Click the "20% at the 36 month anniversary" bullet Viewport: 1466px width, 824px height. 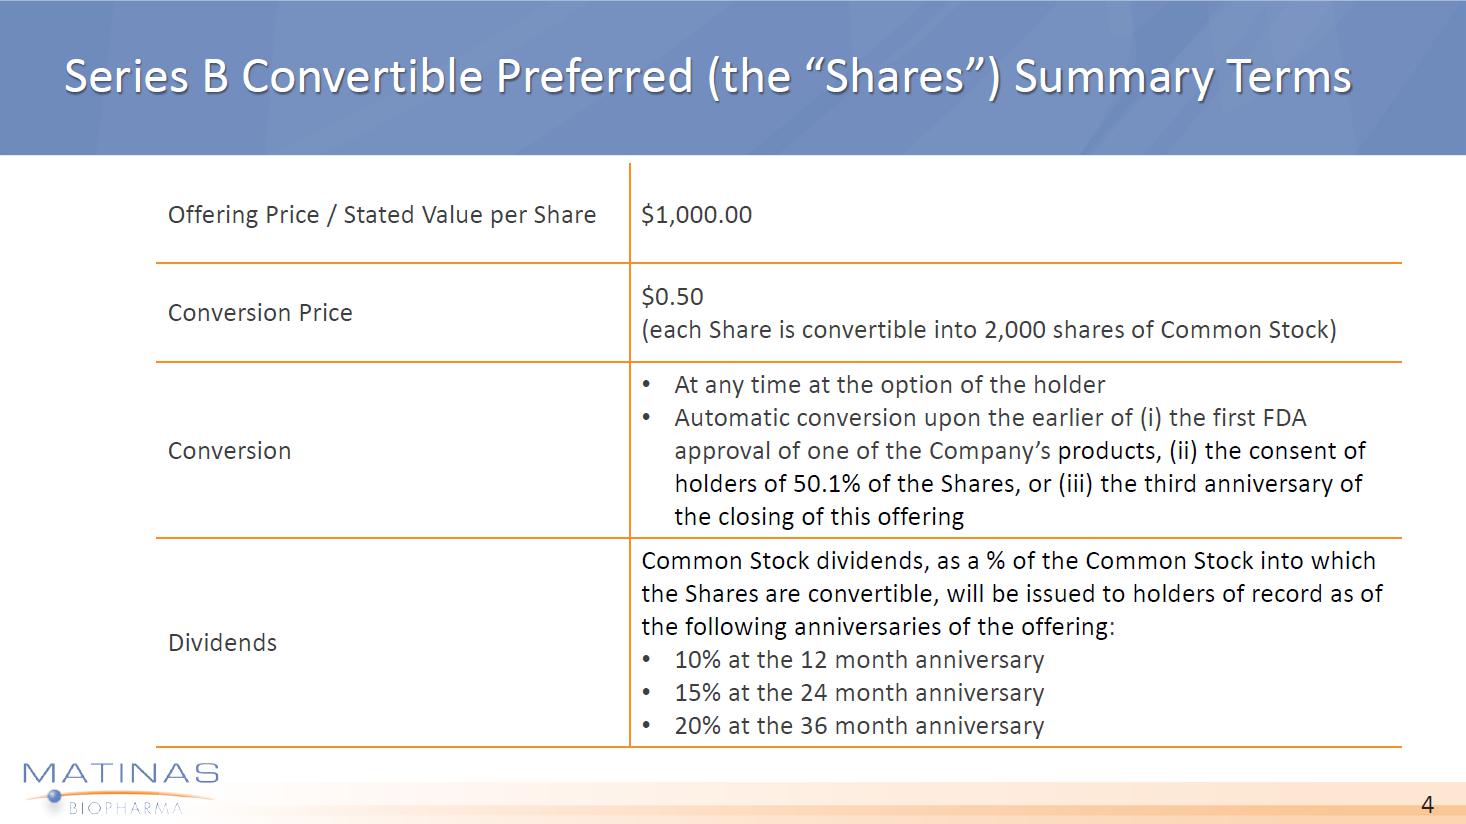pyautogui.click(x=858, y=726)
